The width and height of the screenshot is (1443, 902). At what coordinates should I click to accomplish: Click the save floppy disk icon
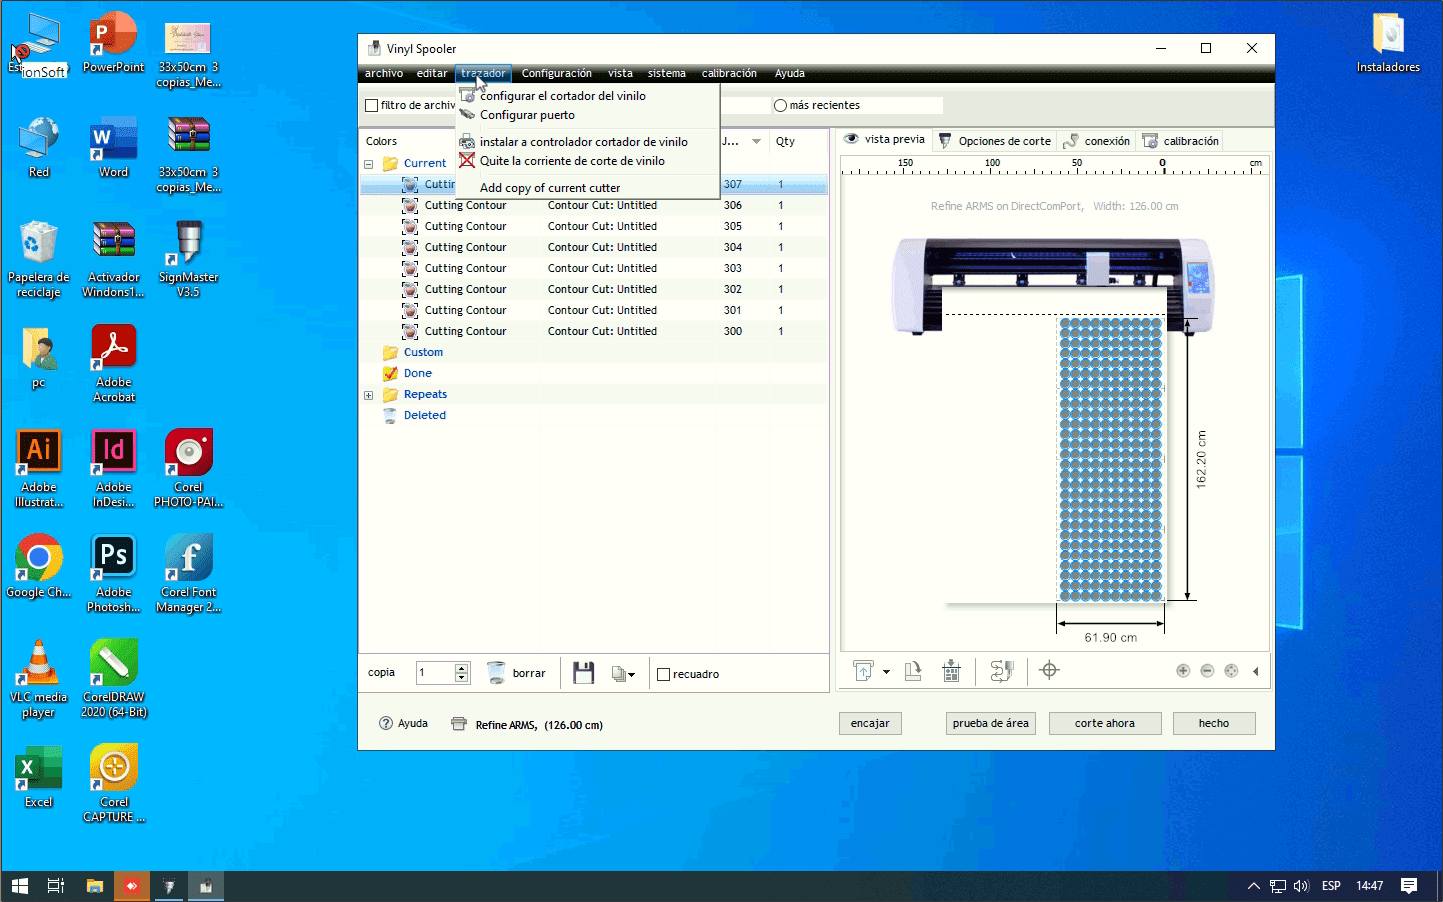(x=584, y=673)
